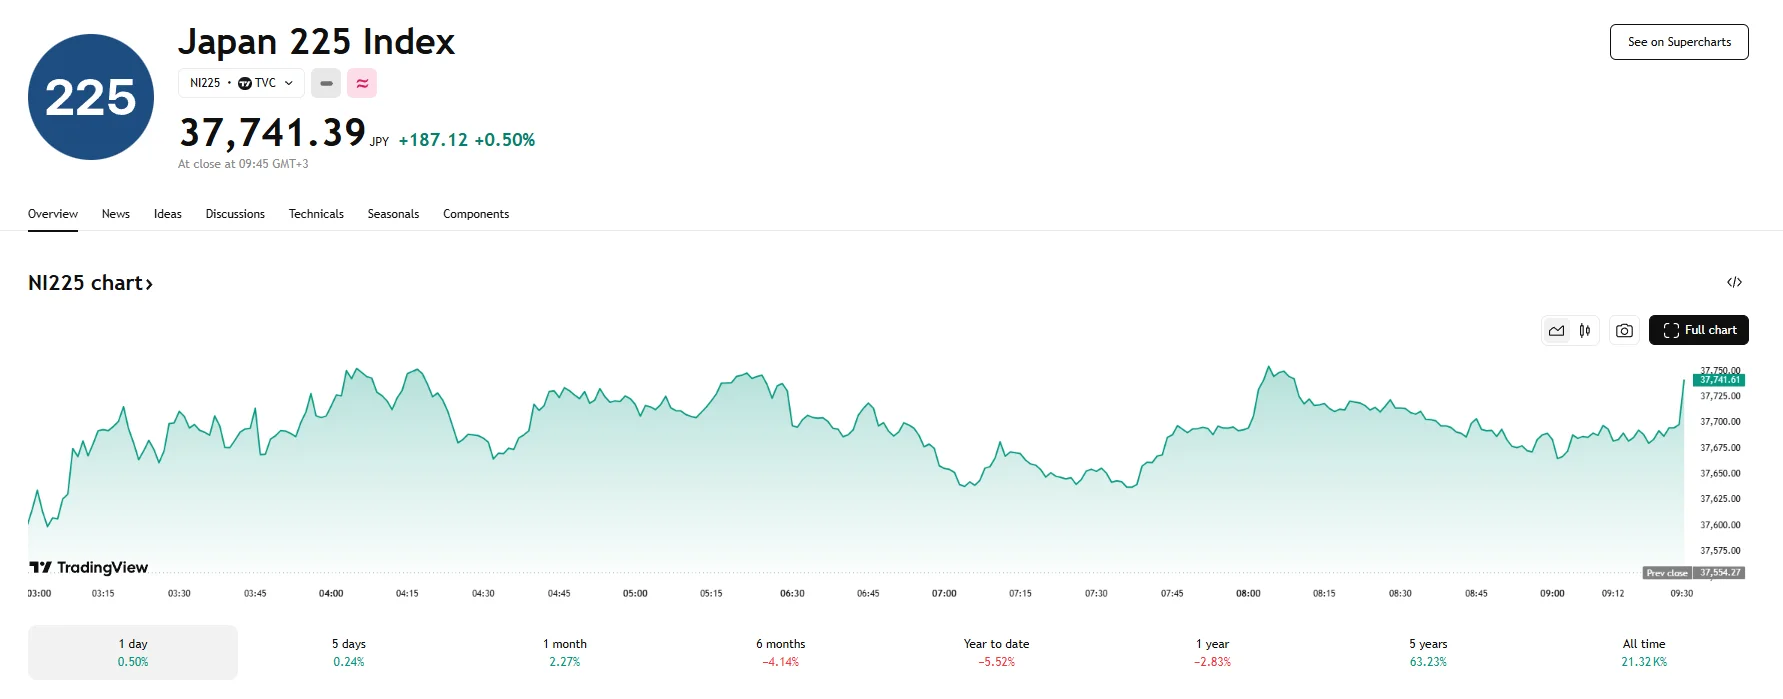Click the 37,650.00 price axis label
Viewport: 1783px width, 699px height.
pos(1720,473)
